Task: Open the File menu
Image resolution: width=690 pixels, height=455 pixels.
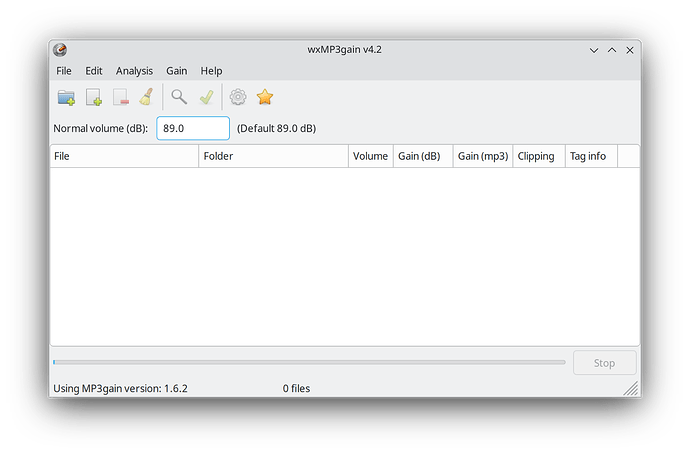Action: pyautogui.click(x=64, y=71)
